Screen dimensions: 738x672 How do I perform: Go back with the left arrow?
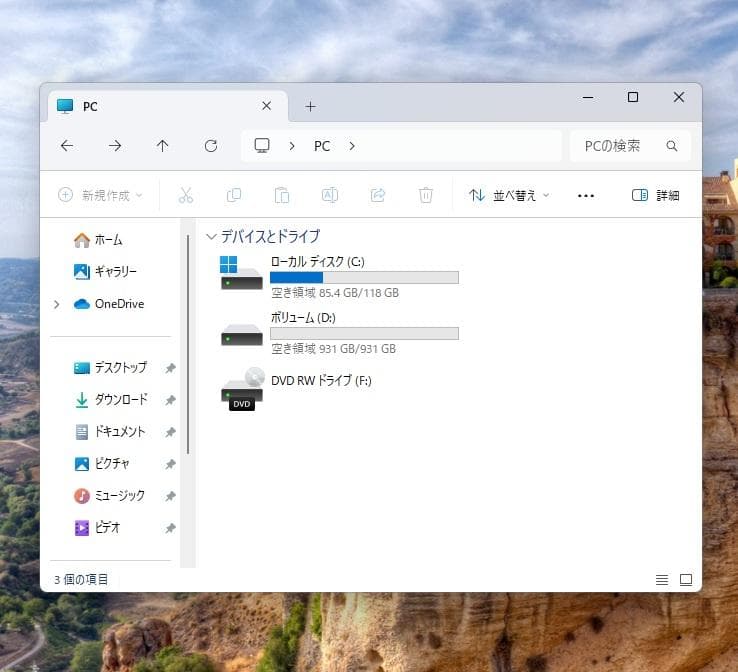(x=67, y=146)
